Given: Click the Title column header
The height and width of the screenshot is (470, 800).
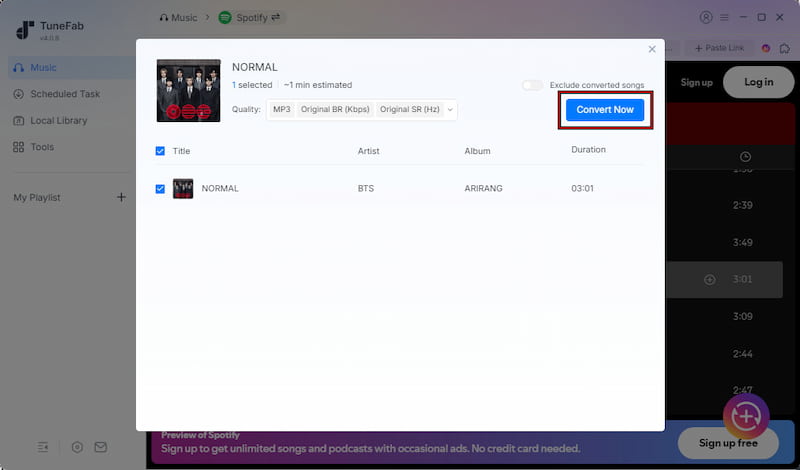Looking at the screenshot, I should (x=181, y=151).
